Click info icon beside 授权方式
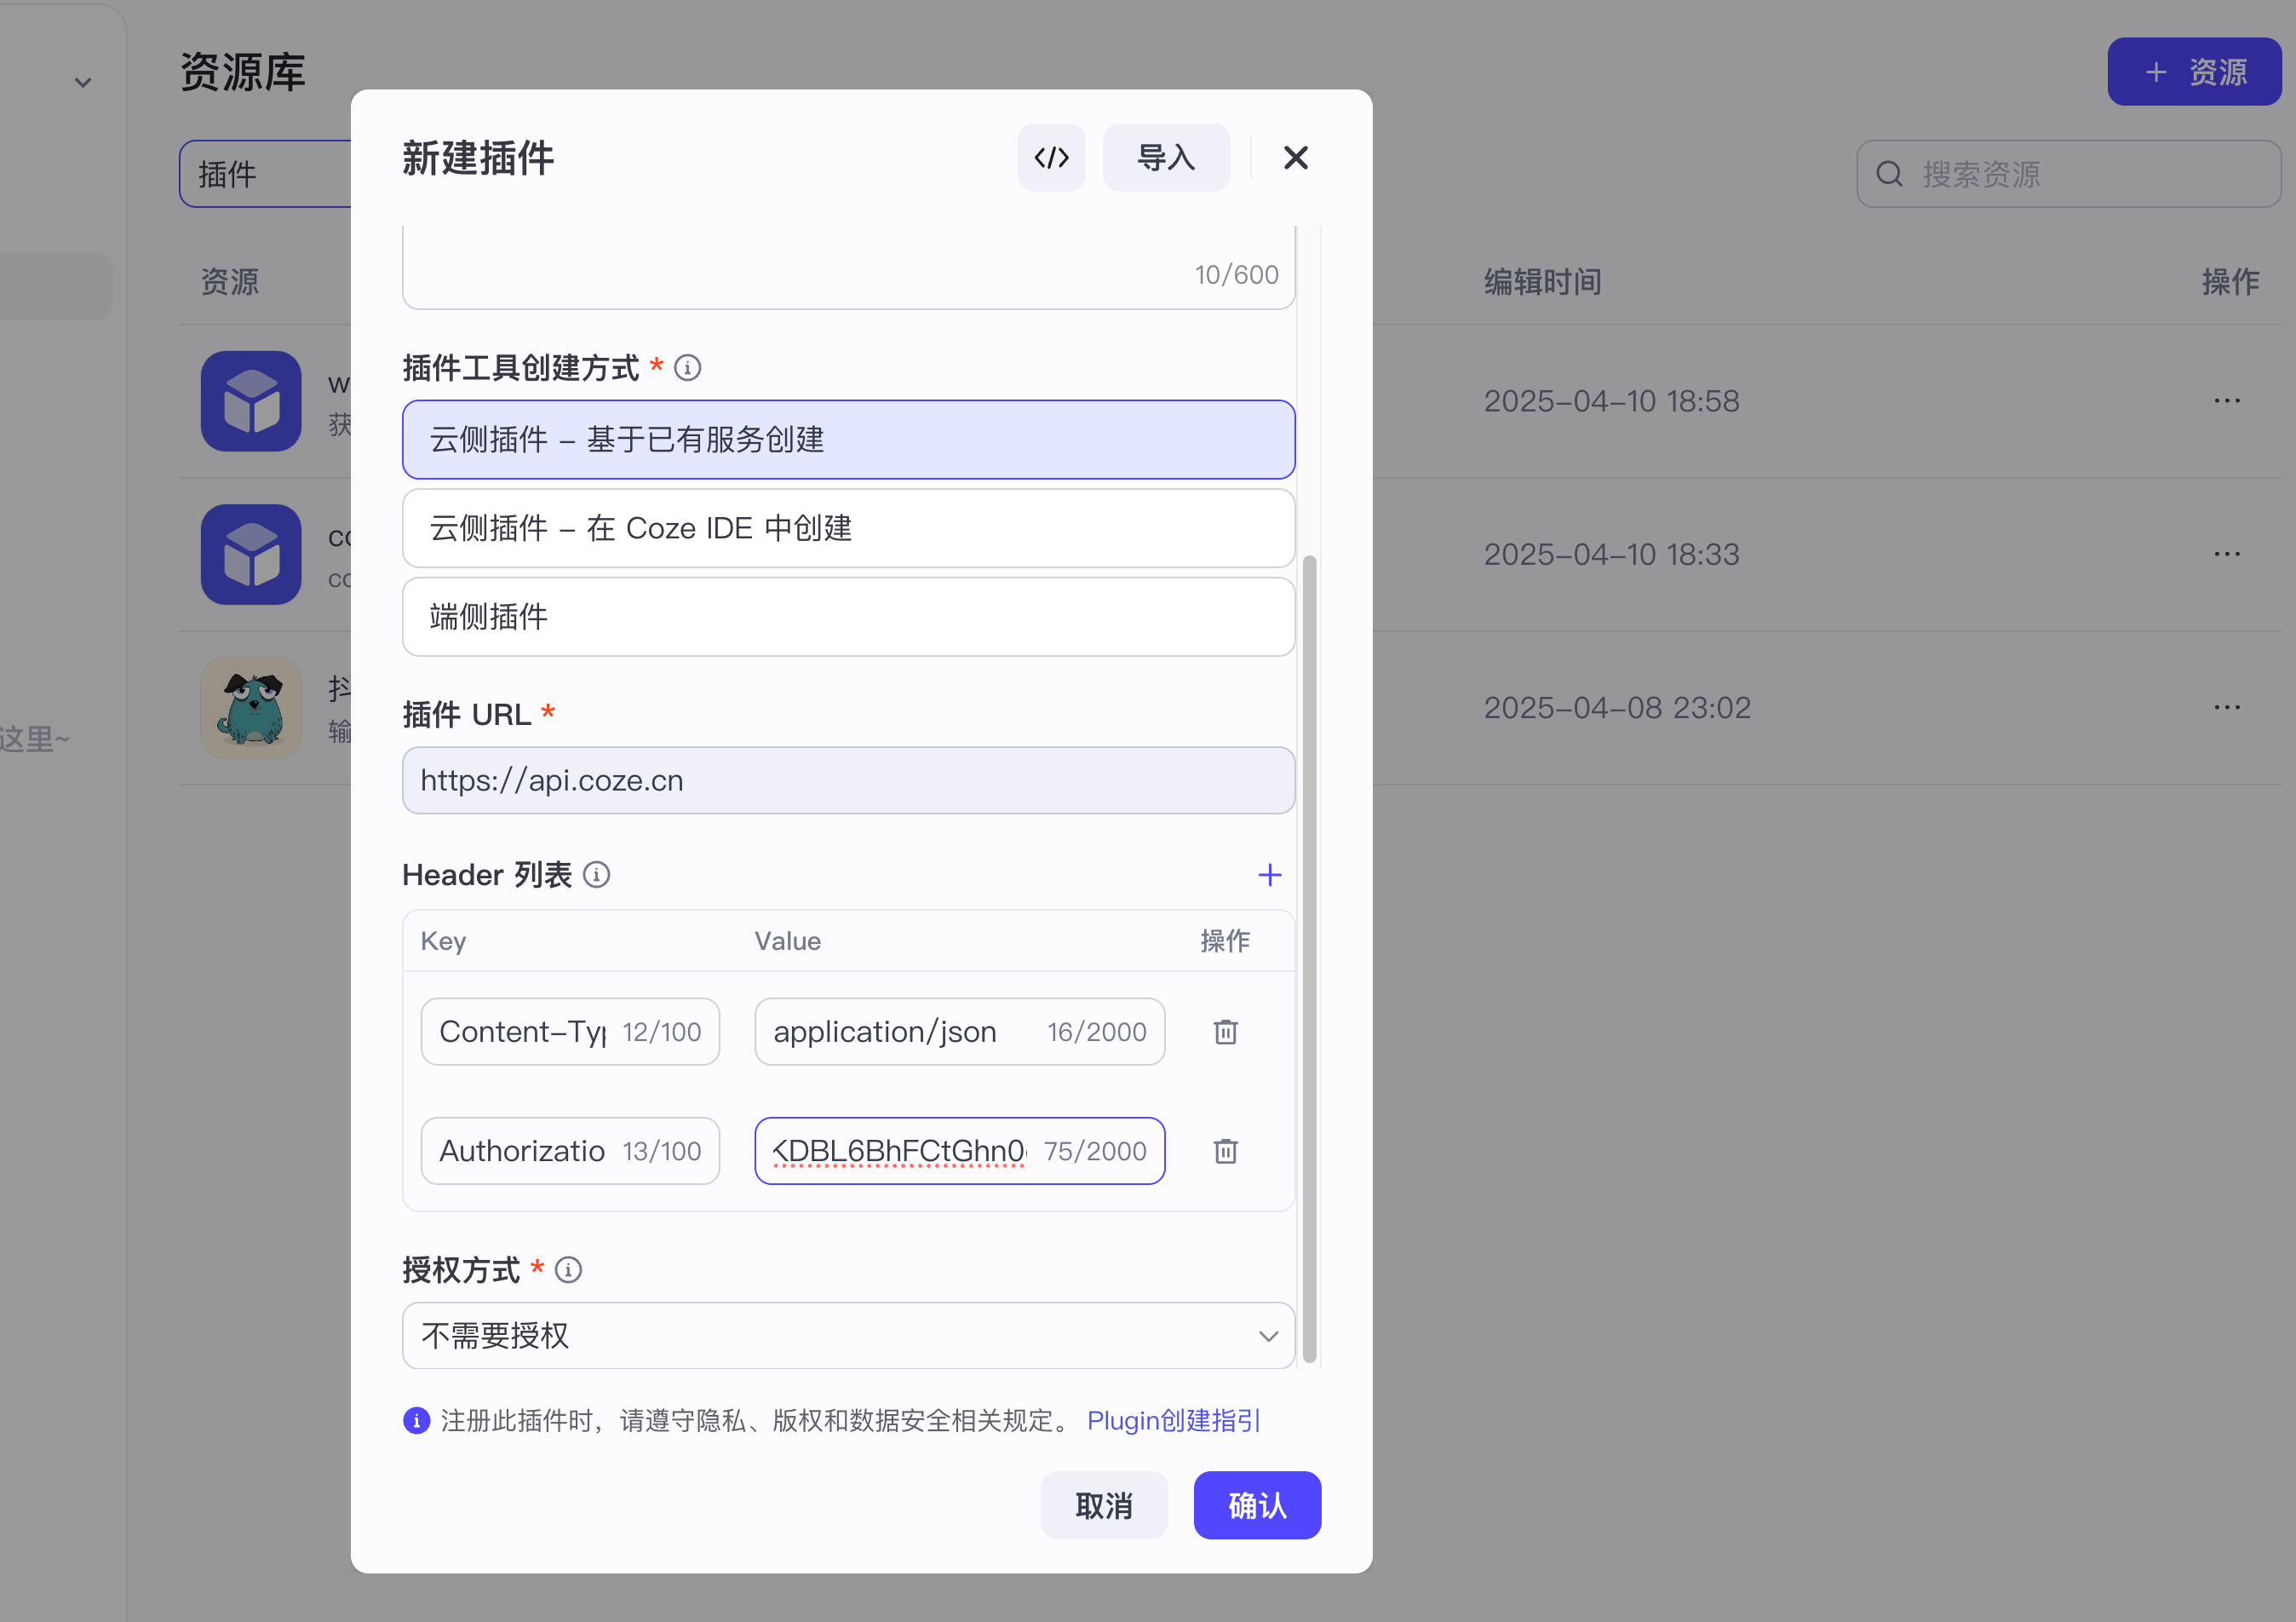This screenshot has height=1622, width=2296. [x=568, y=1270]
